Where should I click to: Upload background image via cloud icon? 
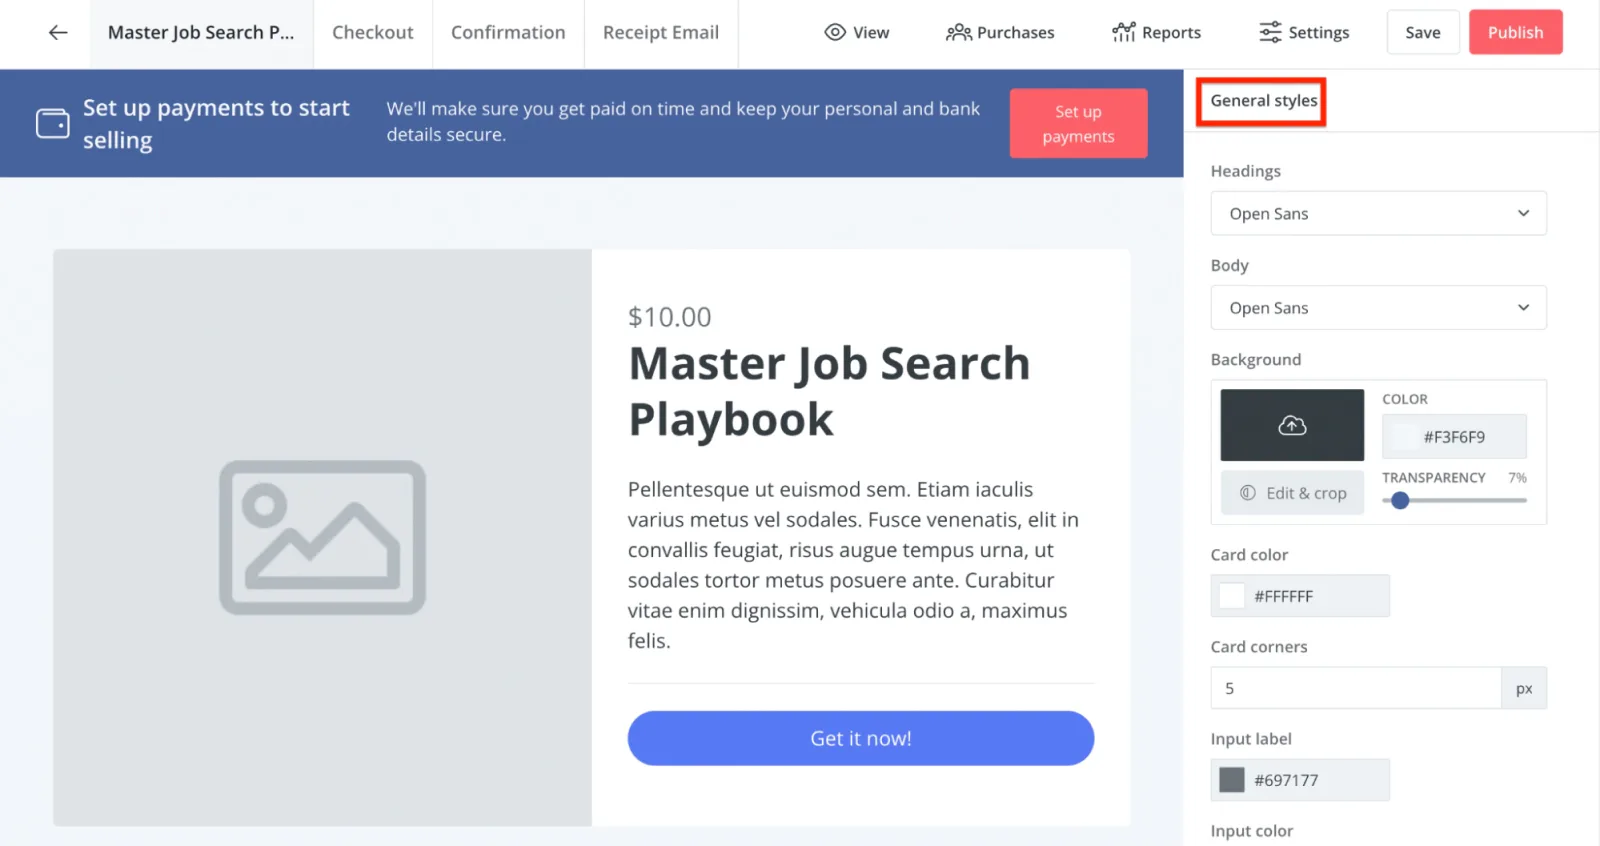[1292, 425]
